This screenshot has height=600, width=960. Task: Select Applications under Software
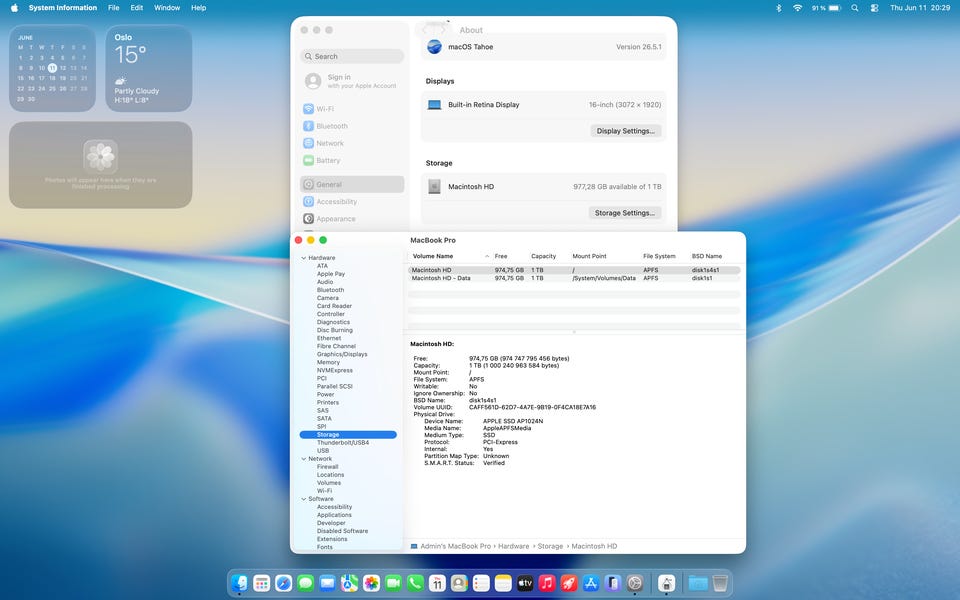click(x=334, y=515)
